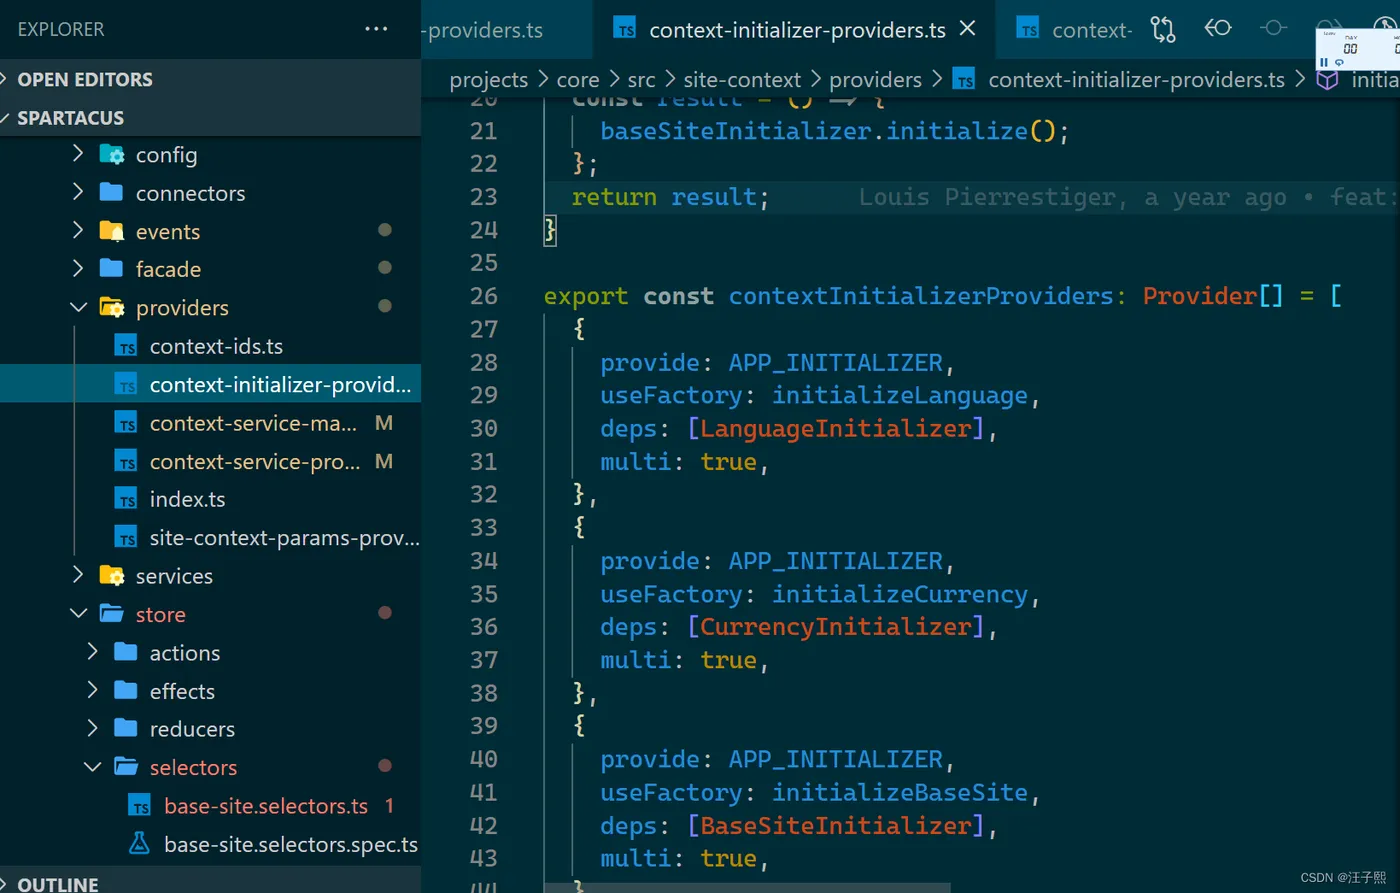Screen dimensions: 1400x893
Task: Expand the config folder chevron
Action: [79, 154]
